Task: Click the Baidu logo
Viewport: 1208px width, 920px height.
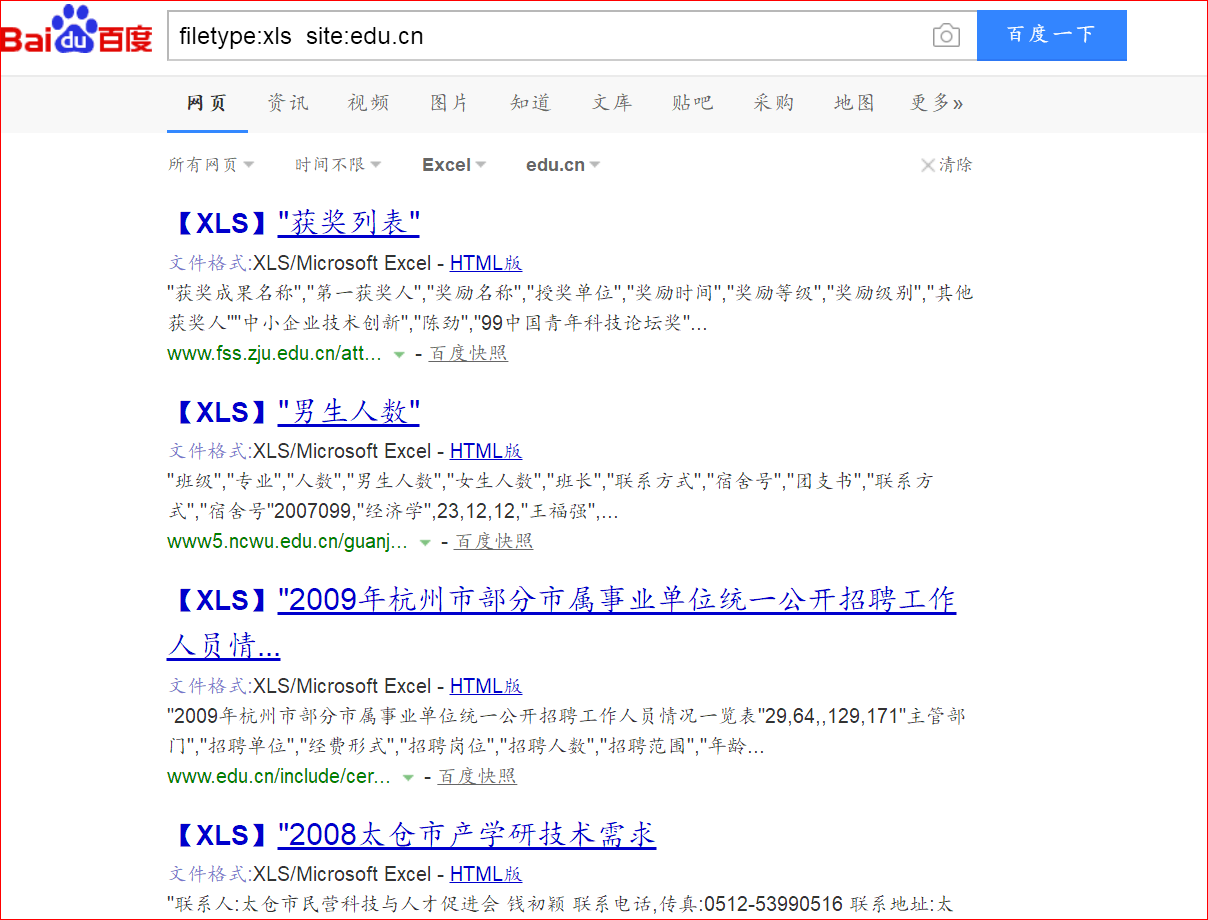Action: tap(77, 32)
